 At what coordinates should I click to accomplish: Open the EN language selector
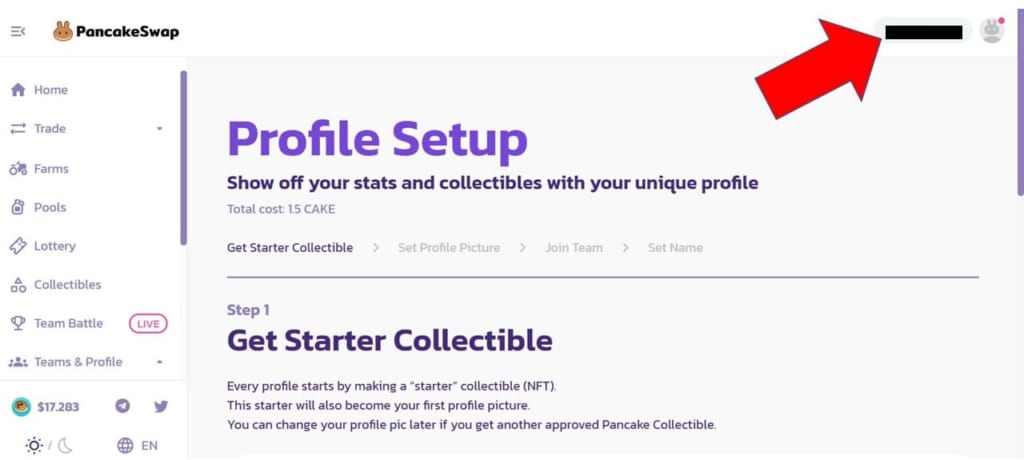[150, 446]
